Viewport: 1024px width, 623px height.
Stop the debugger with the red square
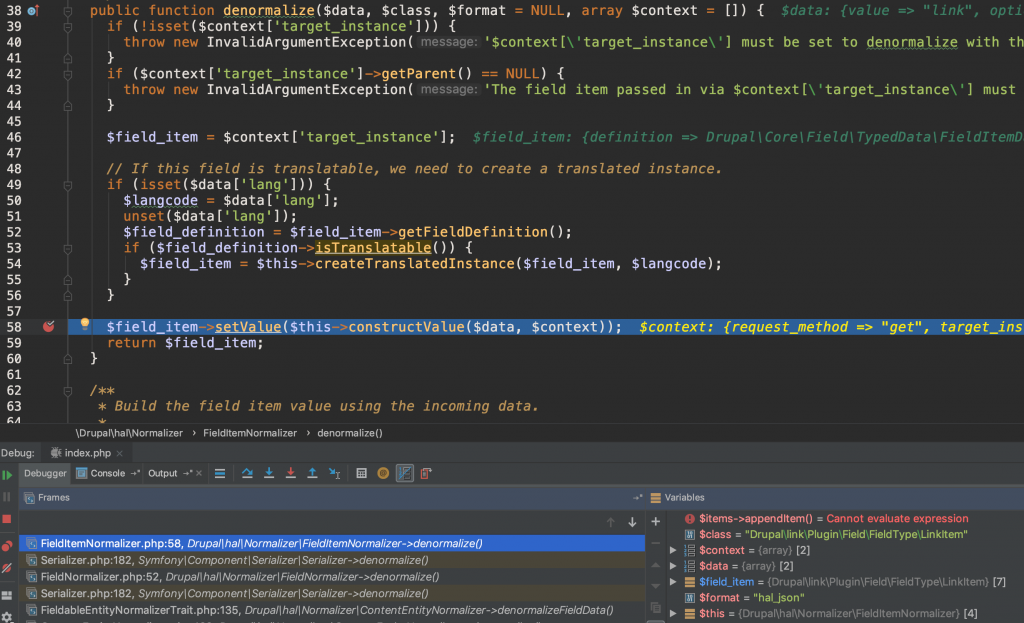tap(8, 519)
